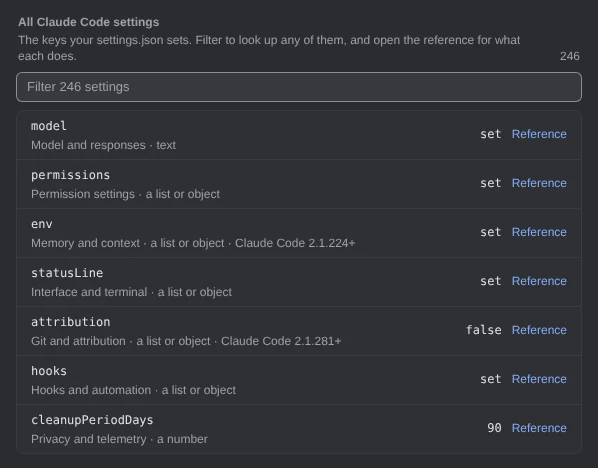Select the statusLine key name
Viewport: 598px width, 468px height.
(67, 273)
